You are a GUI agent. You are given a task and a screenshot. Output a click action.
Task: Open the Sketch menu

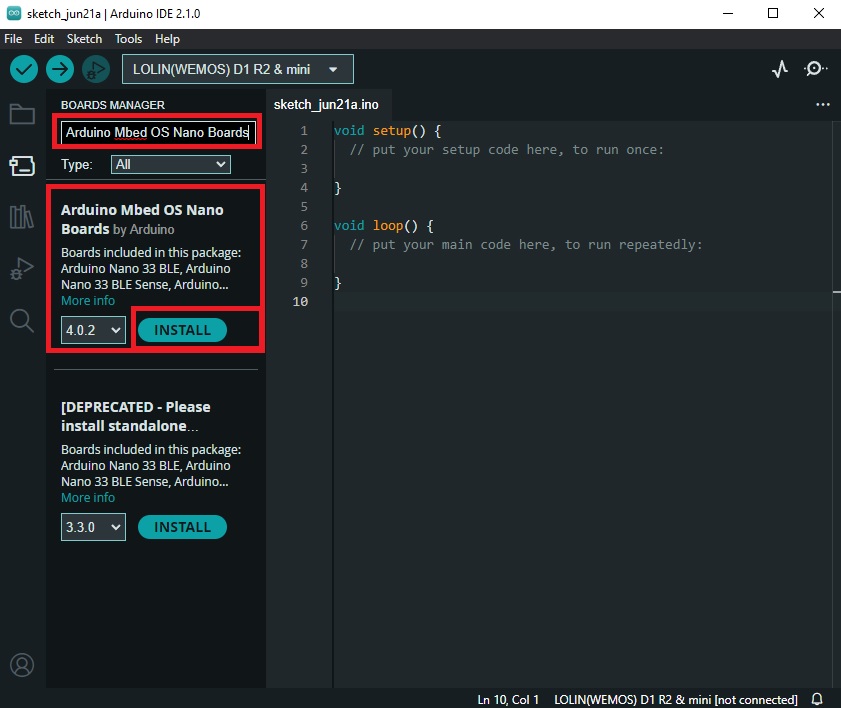point(84,39)
